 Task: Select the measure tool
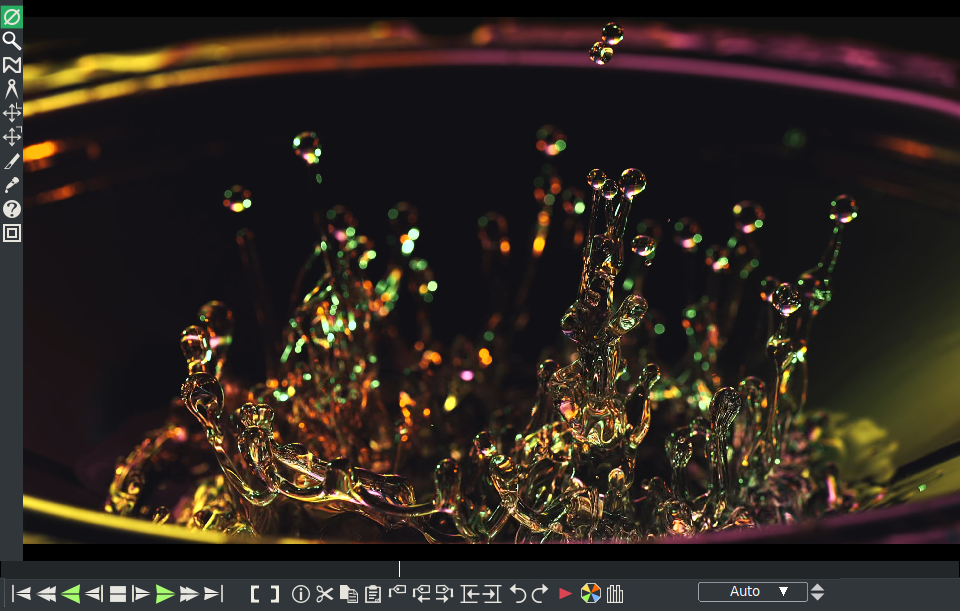click(12, 88)
